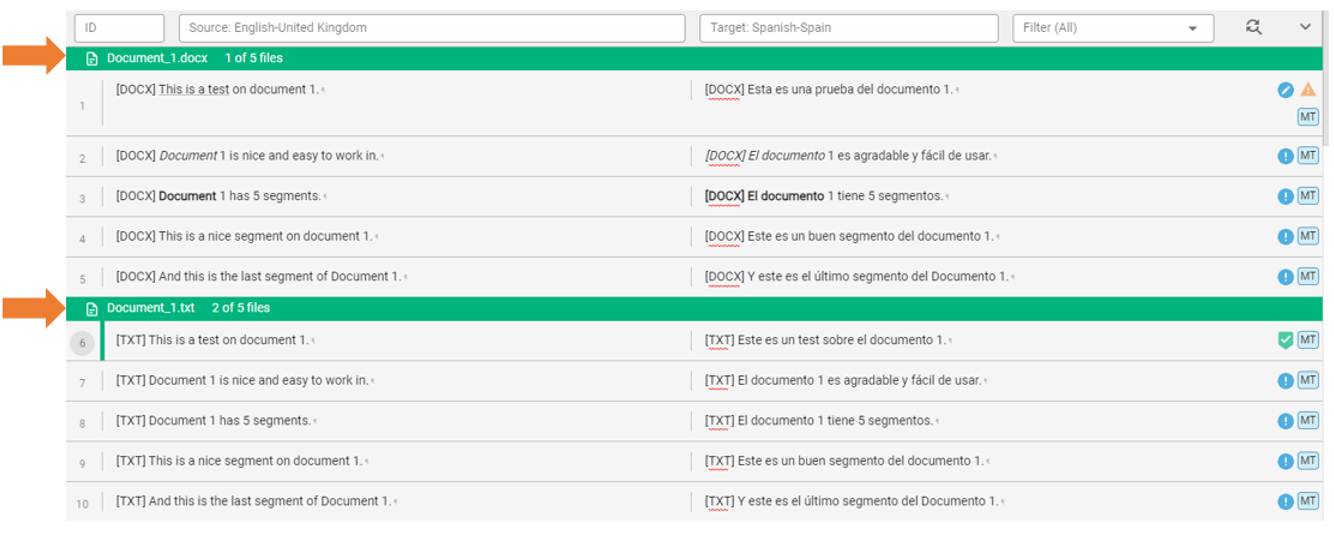This screenshot has width=1334, height=543.
Task: Click in the ID filter field
Action: 119,28
